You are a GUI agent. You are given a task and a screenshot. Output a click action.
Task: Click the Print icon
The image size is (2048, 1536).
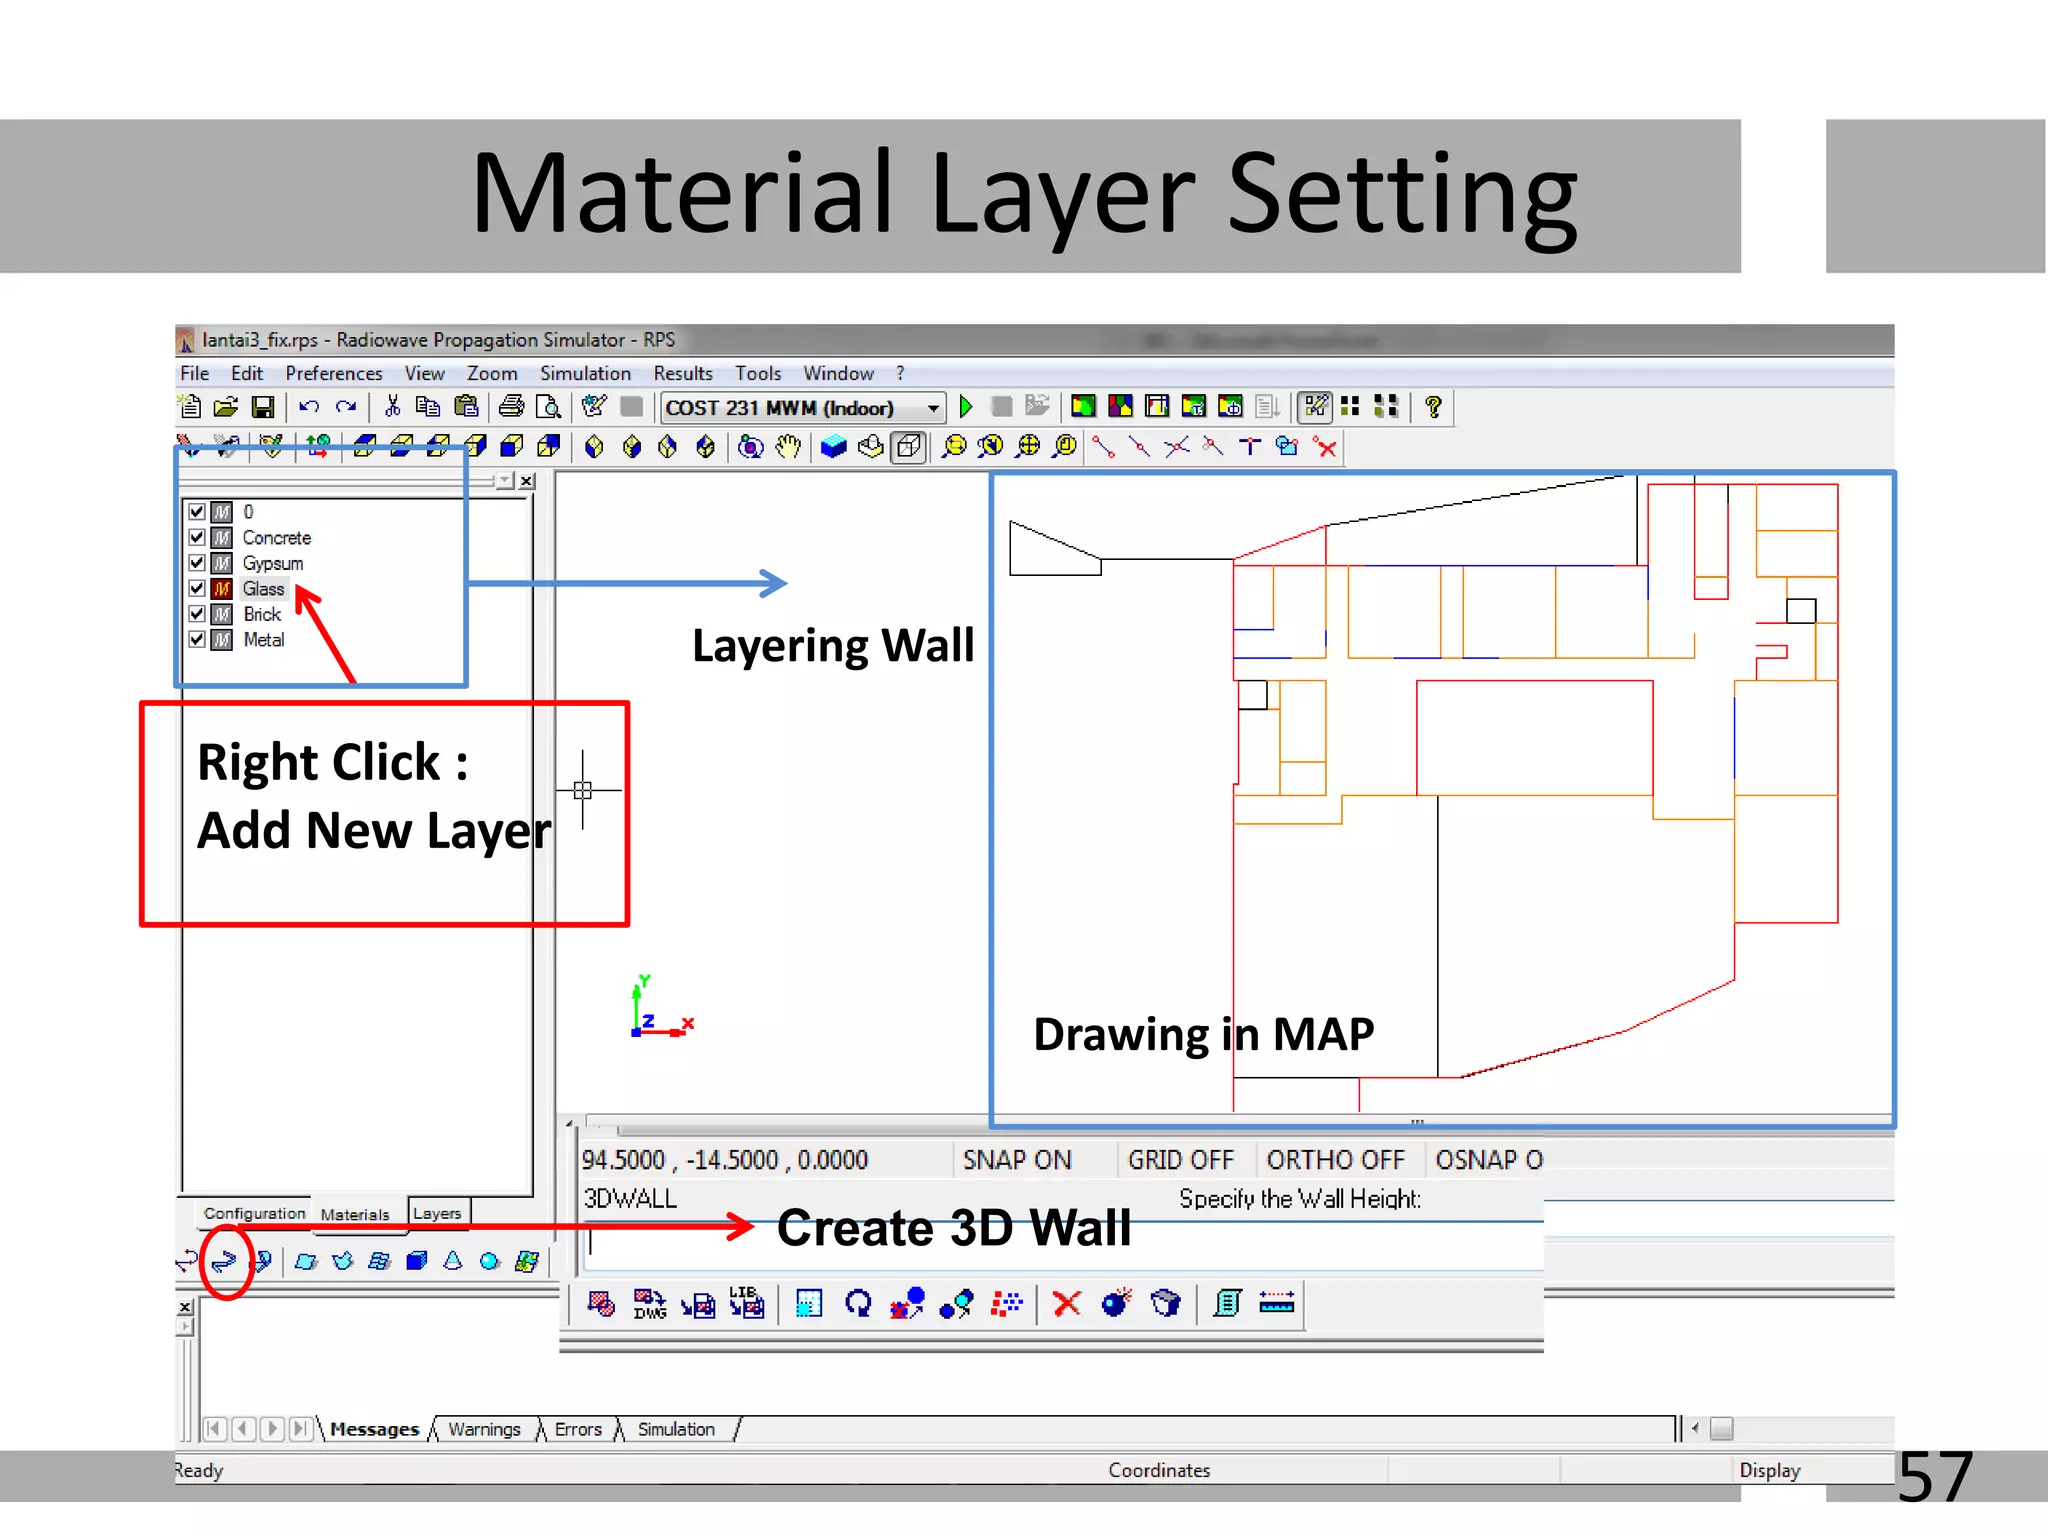[x=512, y=407]
